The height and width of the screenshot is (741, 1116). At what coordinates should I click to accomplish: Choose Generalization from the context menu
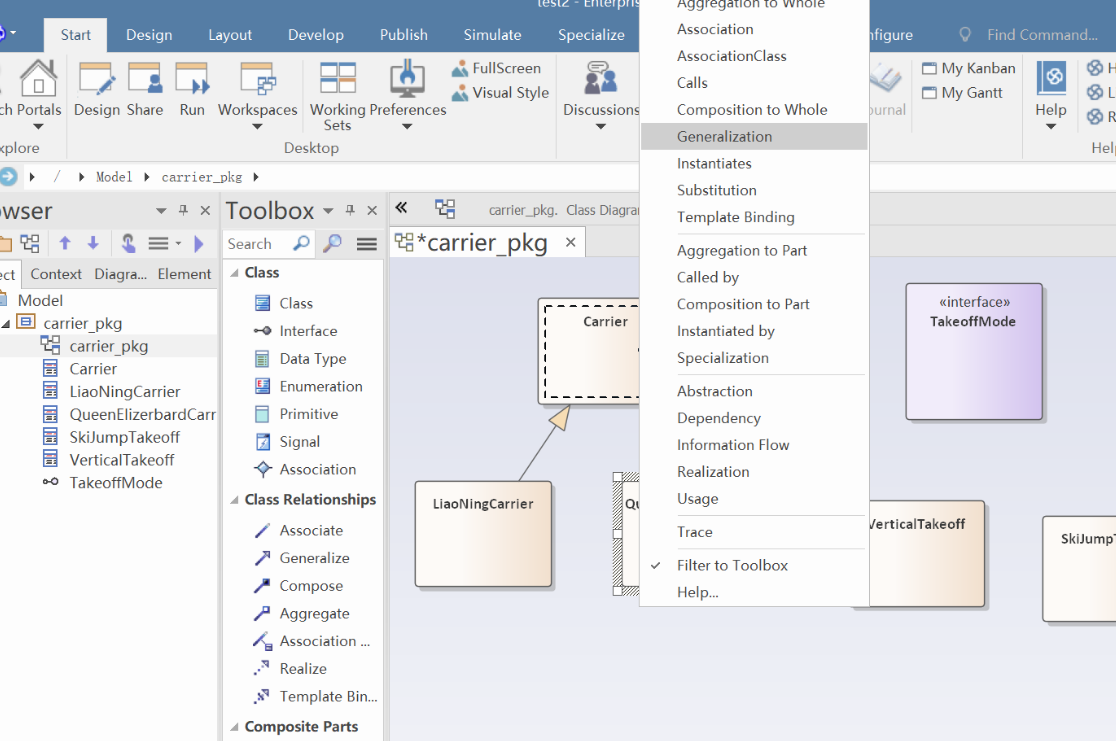point(754,137)
